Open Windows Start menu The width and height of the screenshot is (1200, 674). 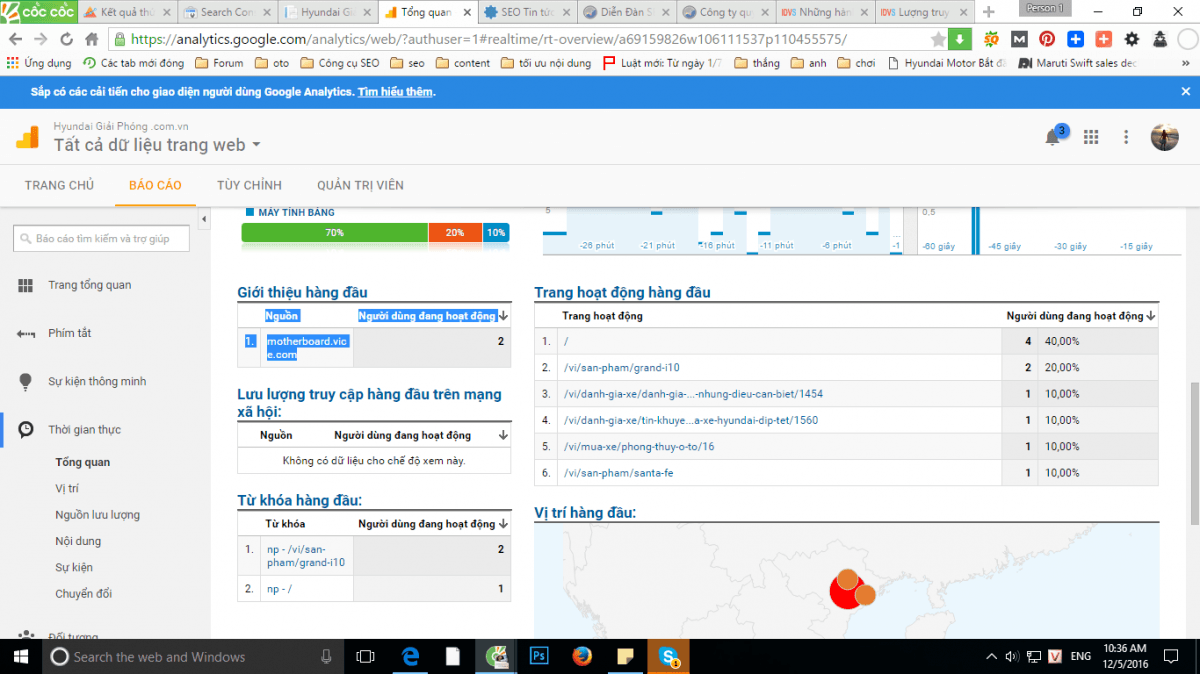(20, 656)
